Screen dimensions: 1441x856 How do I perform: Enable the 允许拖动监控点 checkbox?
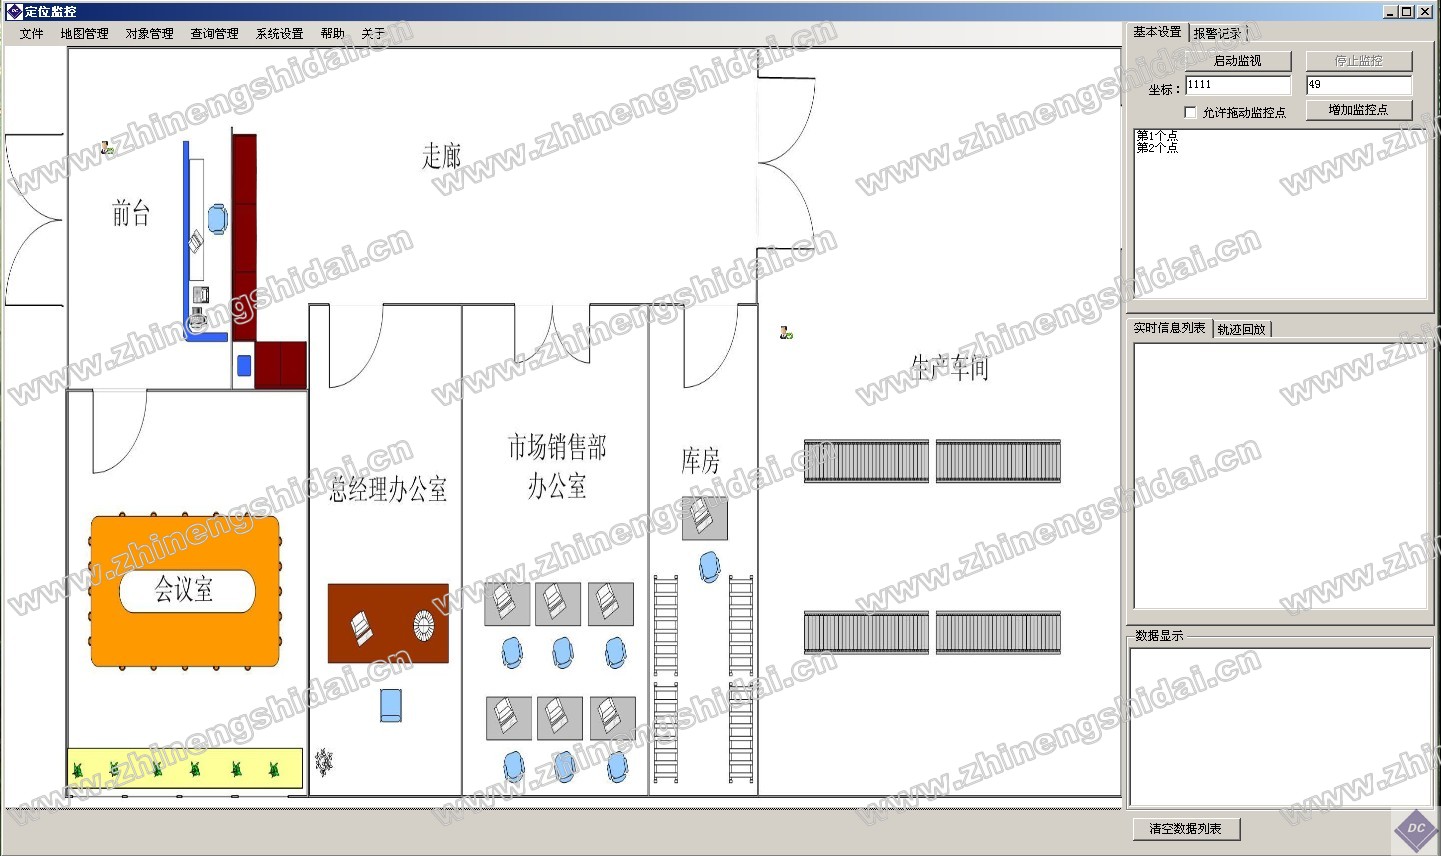[x=1190, y=112]
